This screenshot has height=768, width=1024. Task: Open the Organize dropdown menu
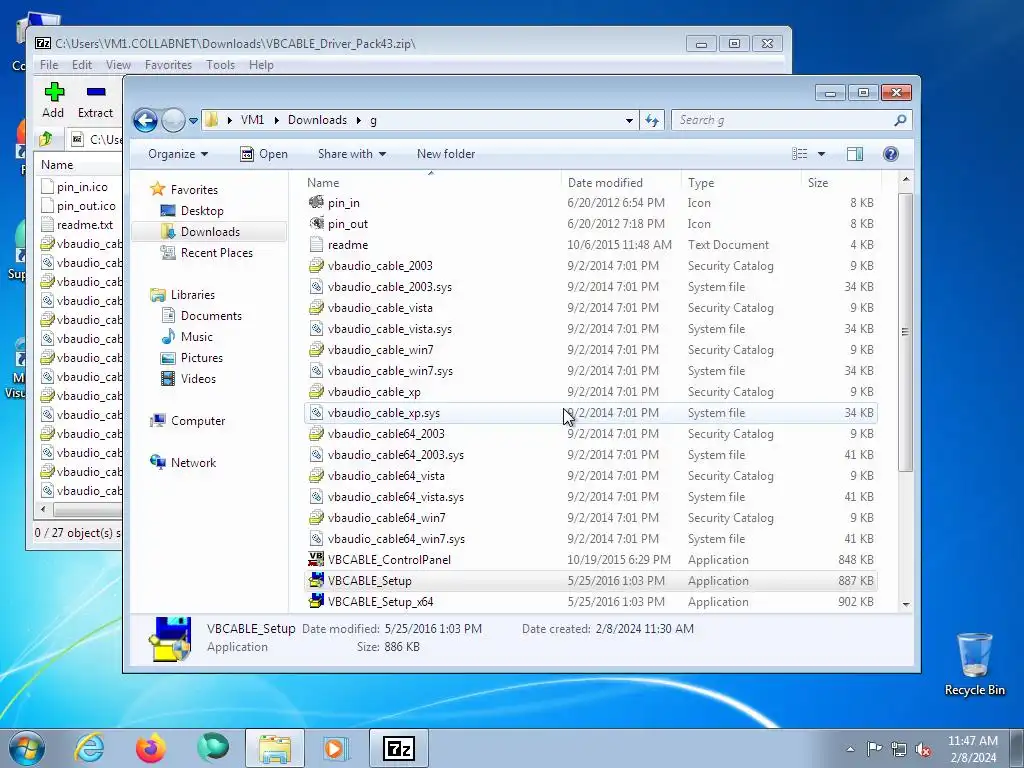point(178,154)
